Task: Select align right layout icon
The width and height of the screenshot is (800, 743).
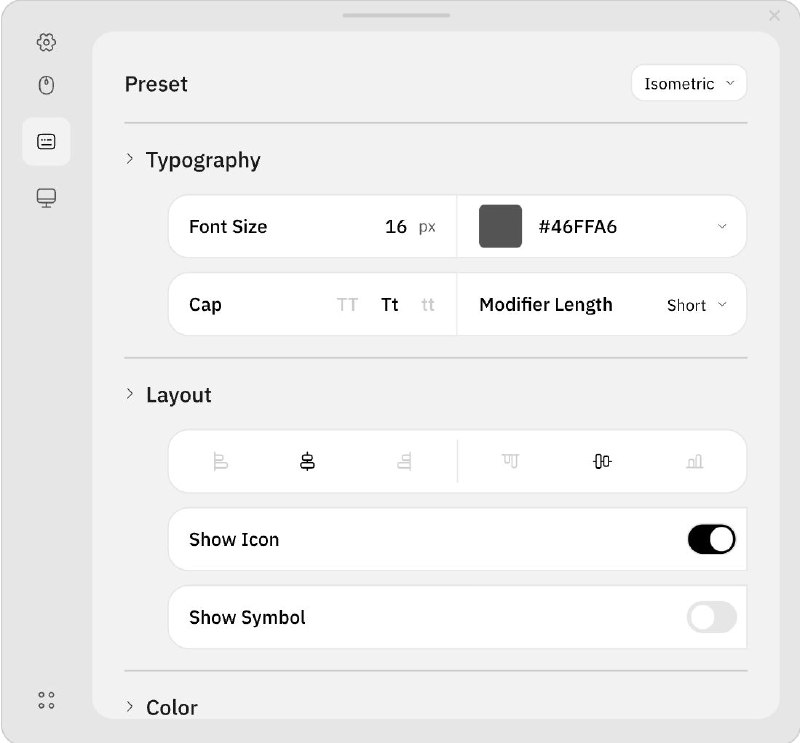Action: coord(404,461)
